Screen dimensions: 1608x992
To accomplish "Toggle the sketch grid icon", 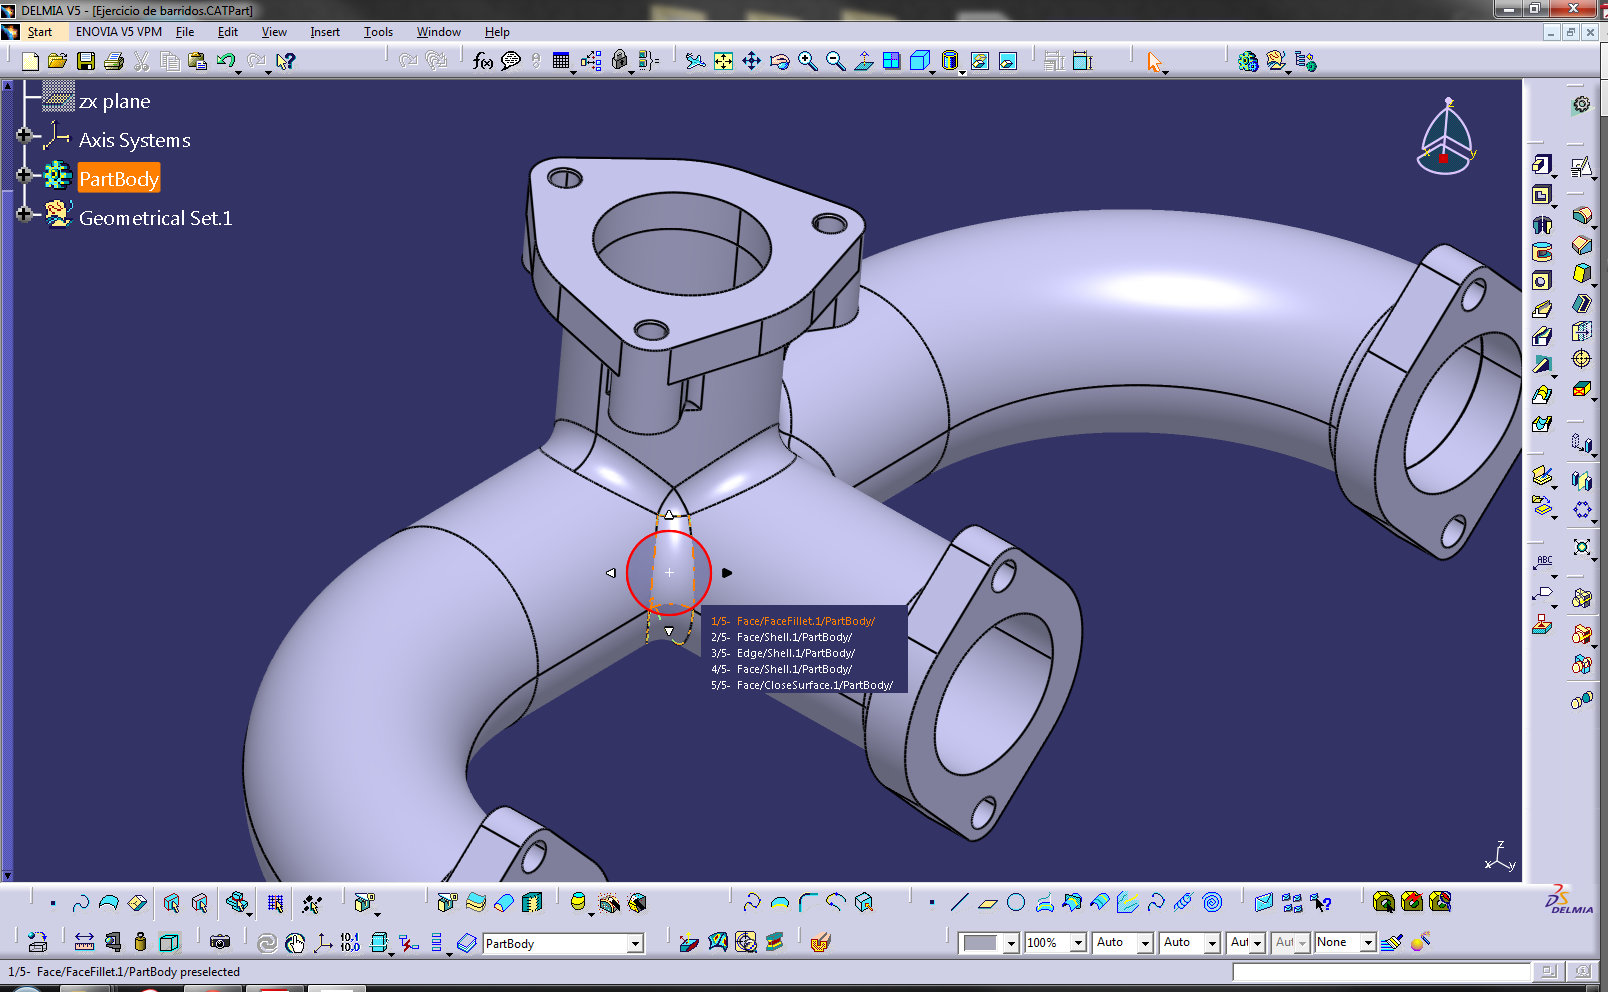I will 275,903.
